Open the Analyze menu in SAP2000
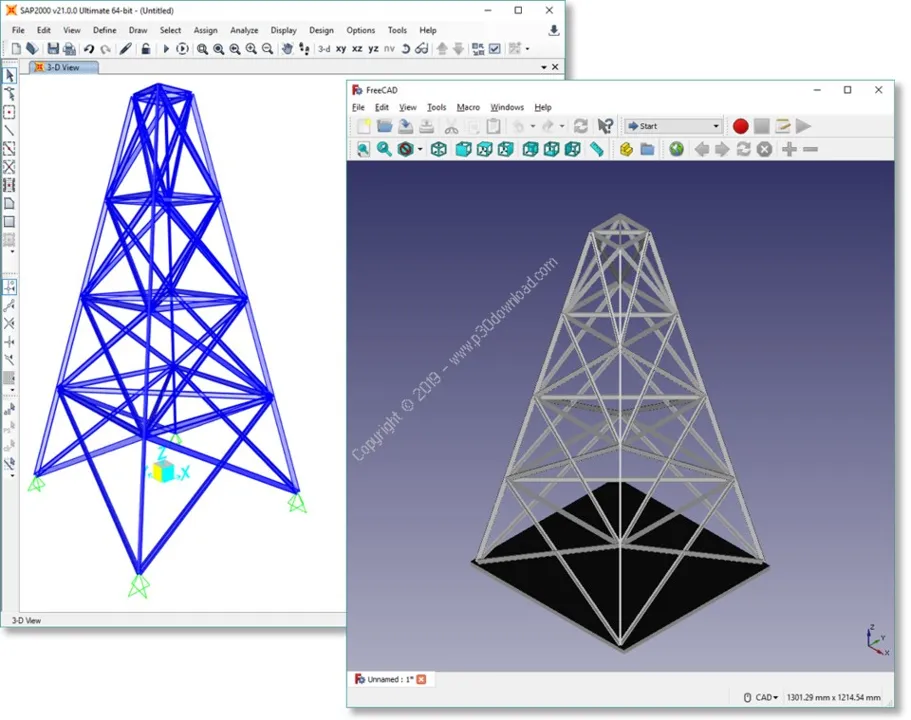The height and width of the screenshot is (720, 911). click(244, 30)
